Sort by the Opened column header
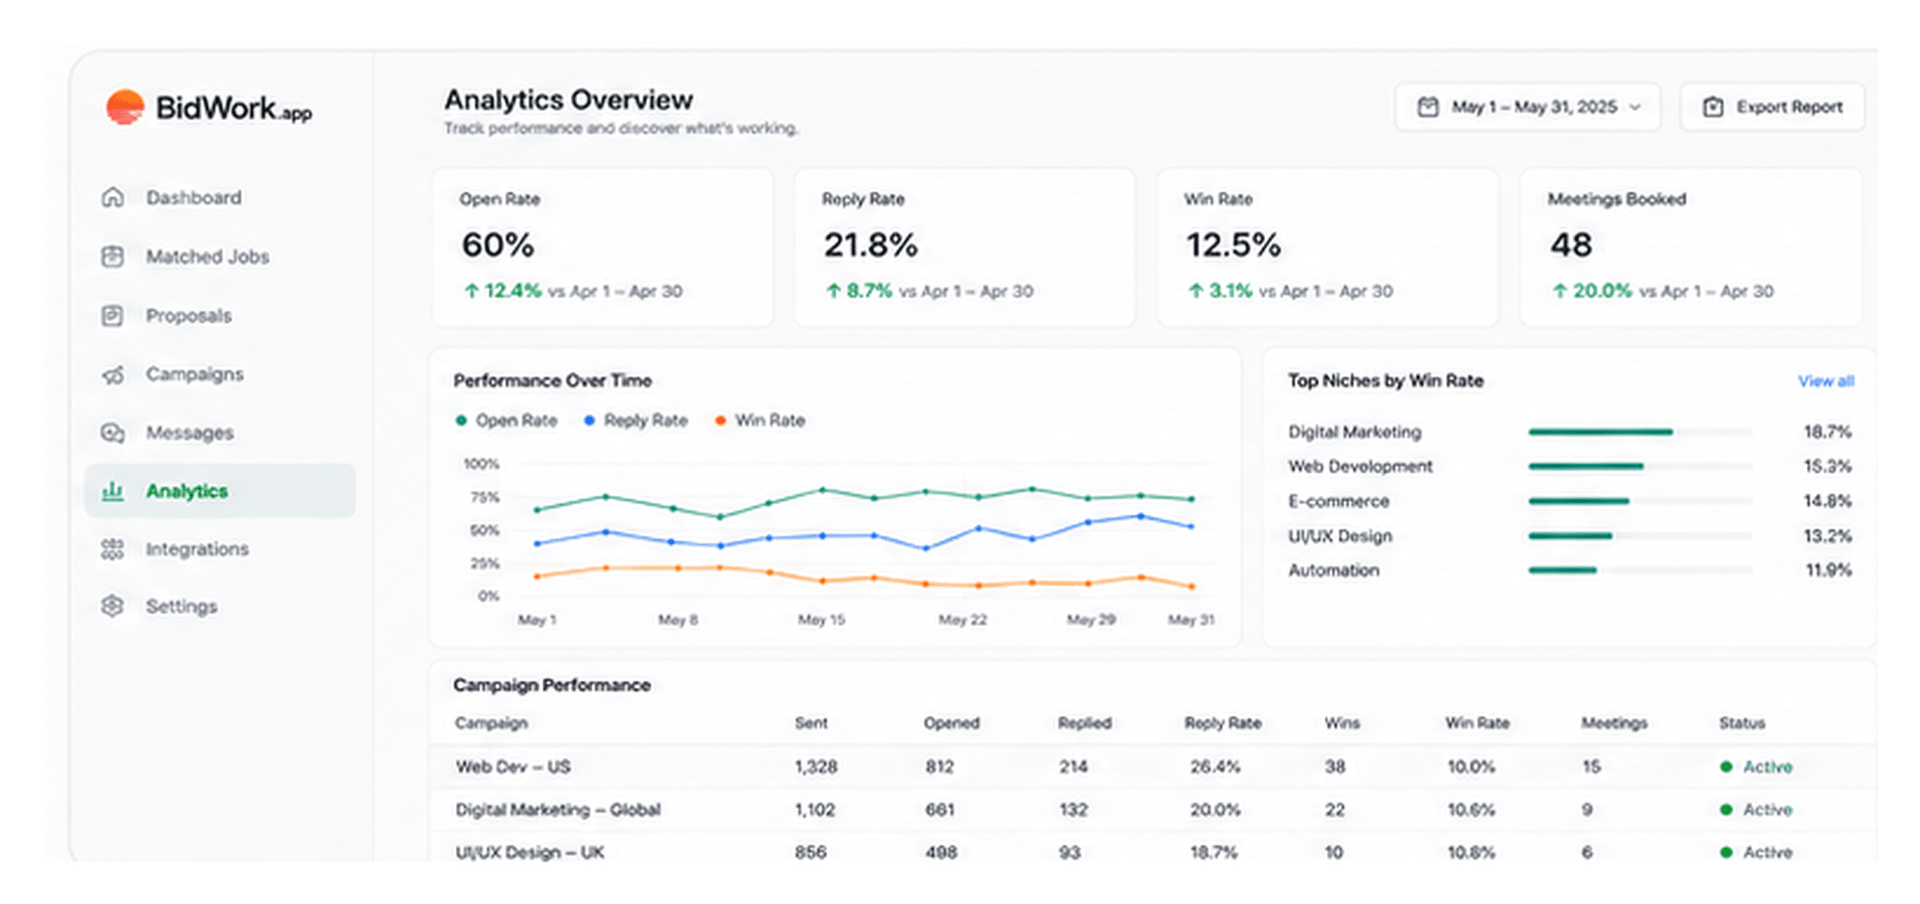1920x904 pixels. point(952,723)
